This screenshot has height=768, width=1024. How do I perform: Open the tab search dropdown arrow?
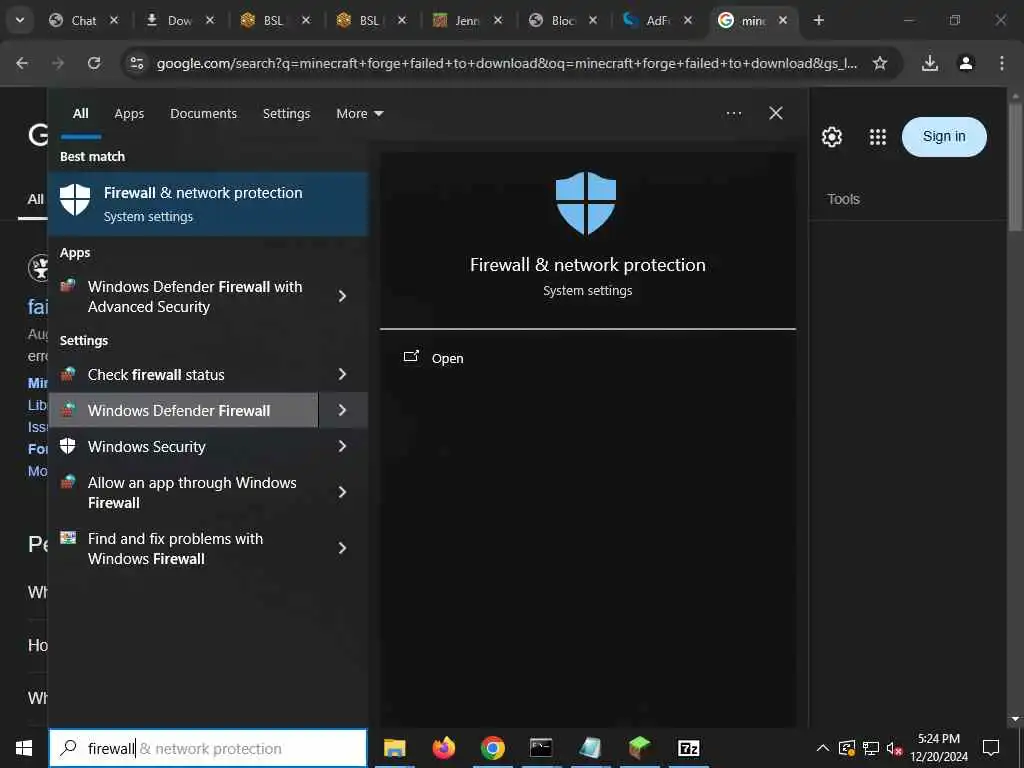(20, 20)
